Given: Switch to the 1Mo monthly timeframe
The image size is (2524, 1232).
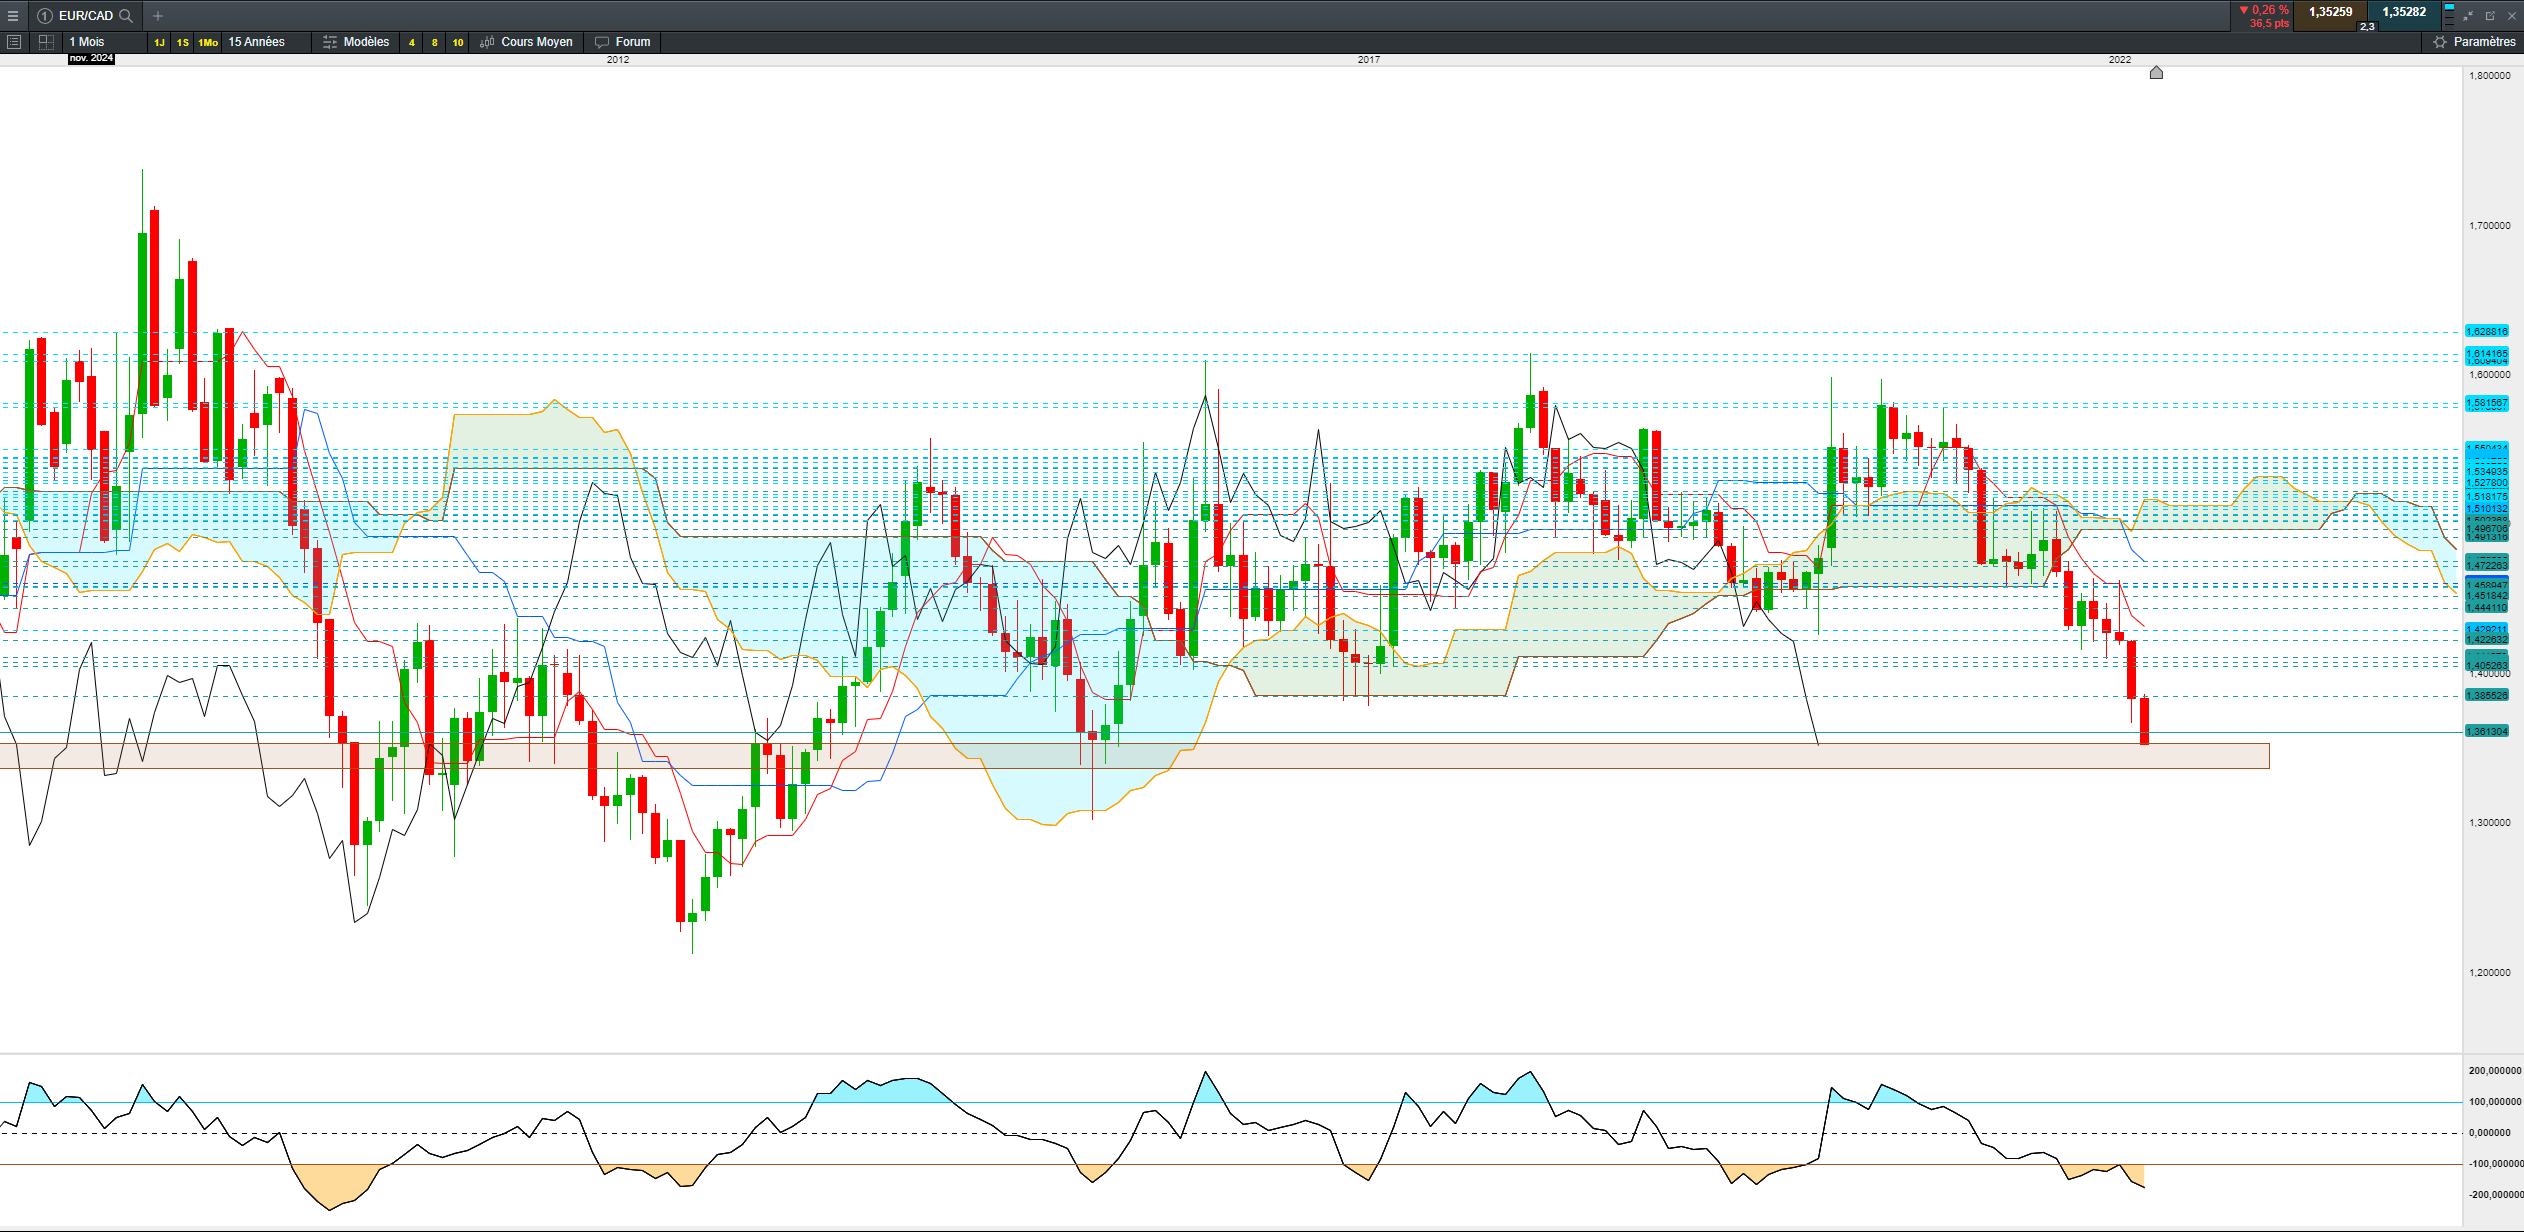Looking at the screenshot, I should coord(208,42).
